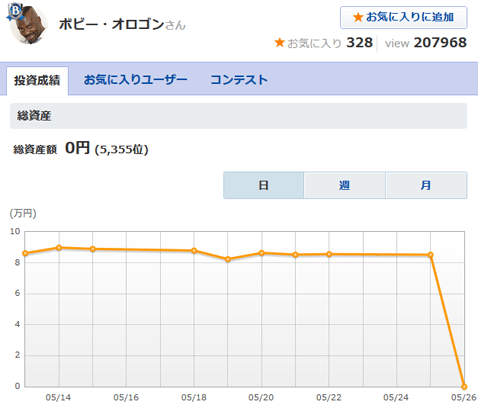Click the 総資産 section header
Screen dimensions: 478x408
point(238,116)
